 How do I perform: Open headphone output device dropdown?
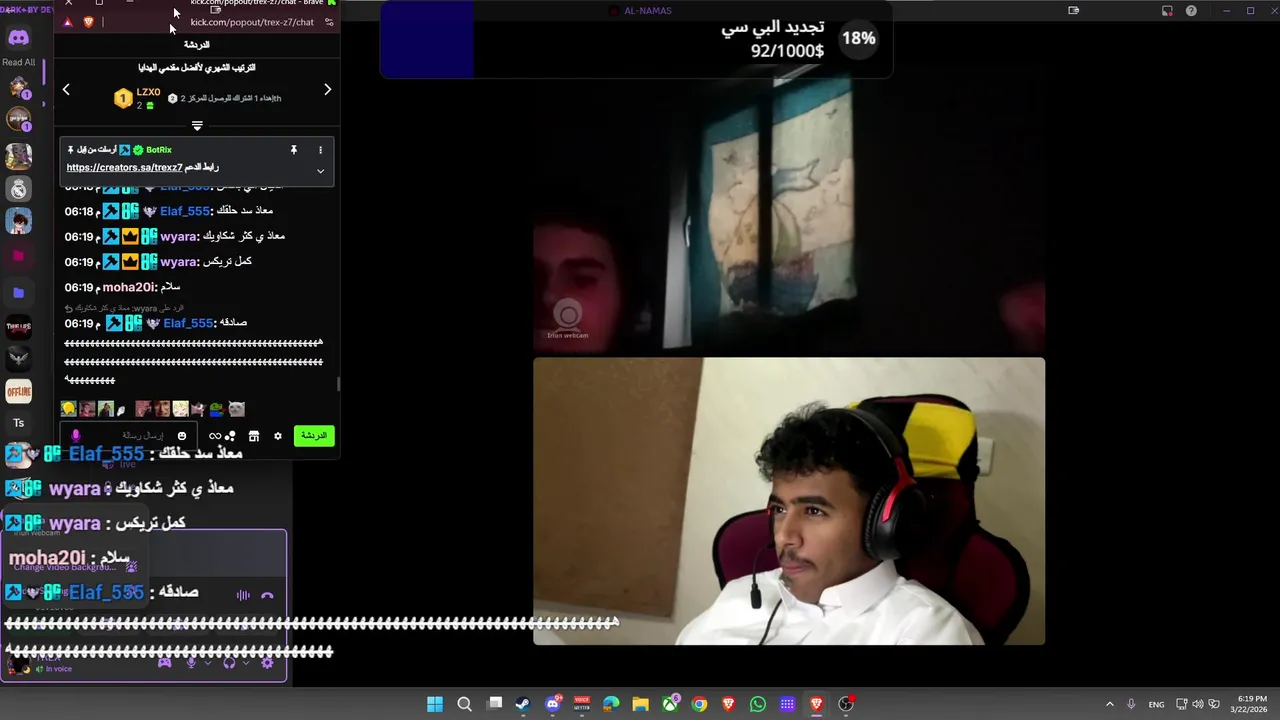click(246, 662)
